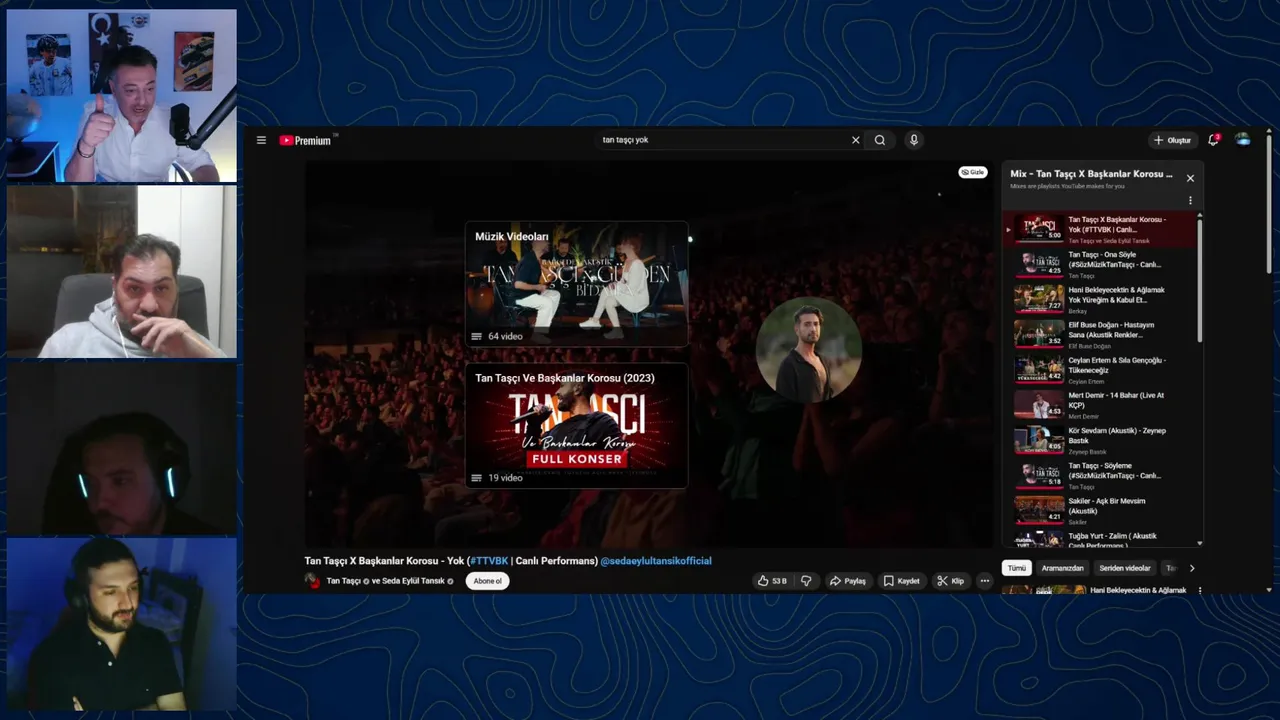Run search with magnifier icon
Viewport: 1280px width, 720px height.
pyautogui.click(x=880, y=140)
